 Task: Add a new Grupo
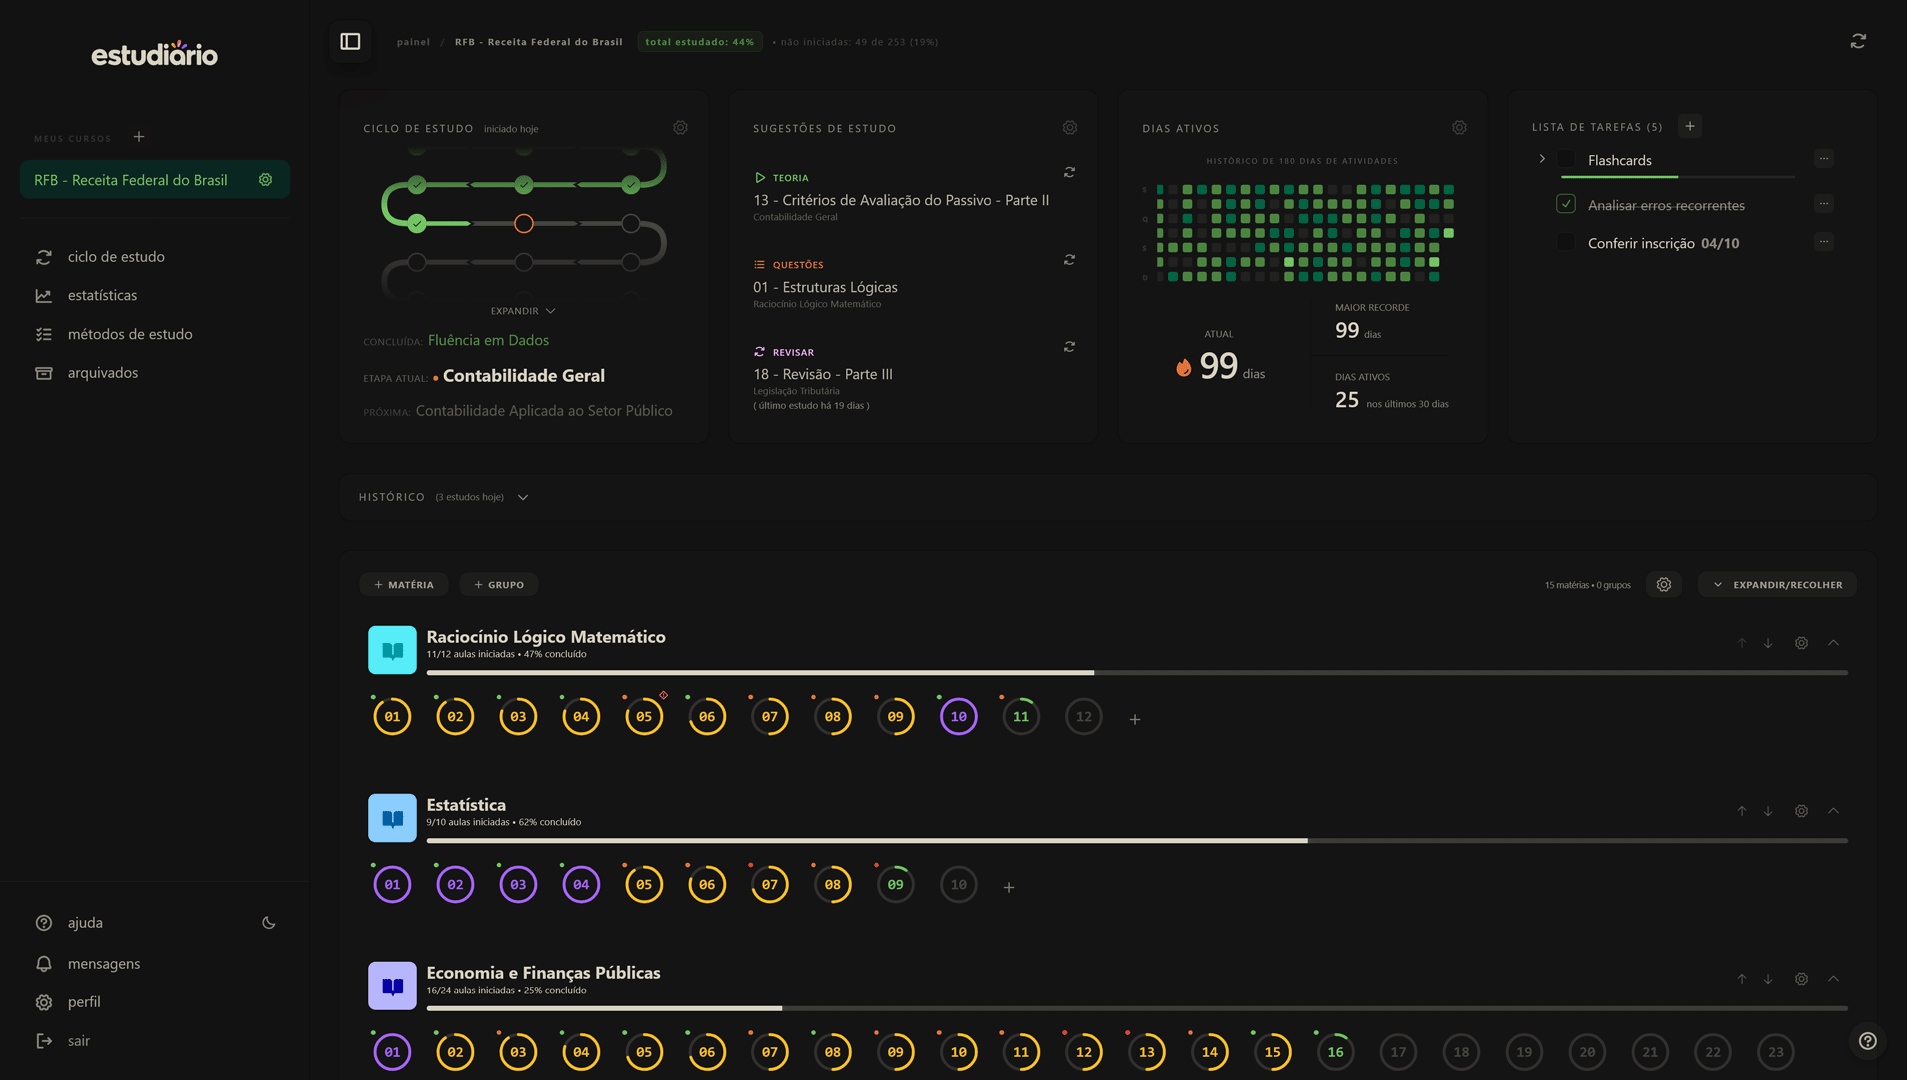pos(499,585)
